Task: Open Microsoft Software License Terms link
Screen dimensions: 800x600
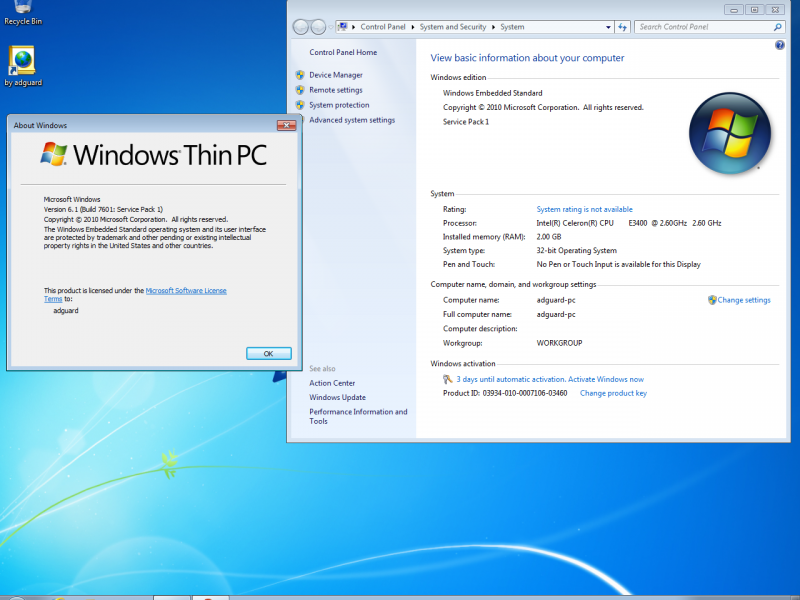Action: click(x=186, y=290)
